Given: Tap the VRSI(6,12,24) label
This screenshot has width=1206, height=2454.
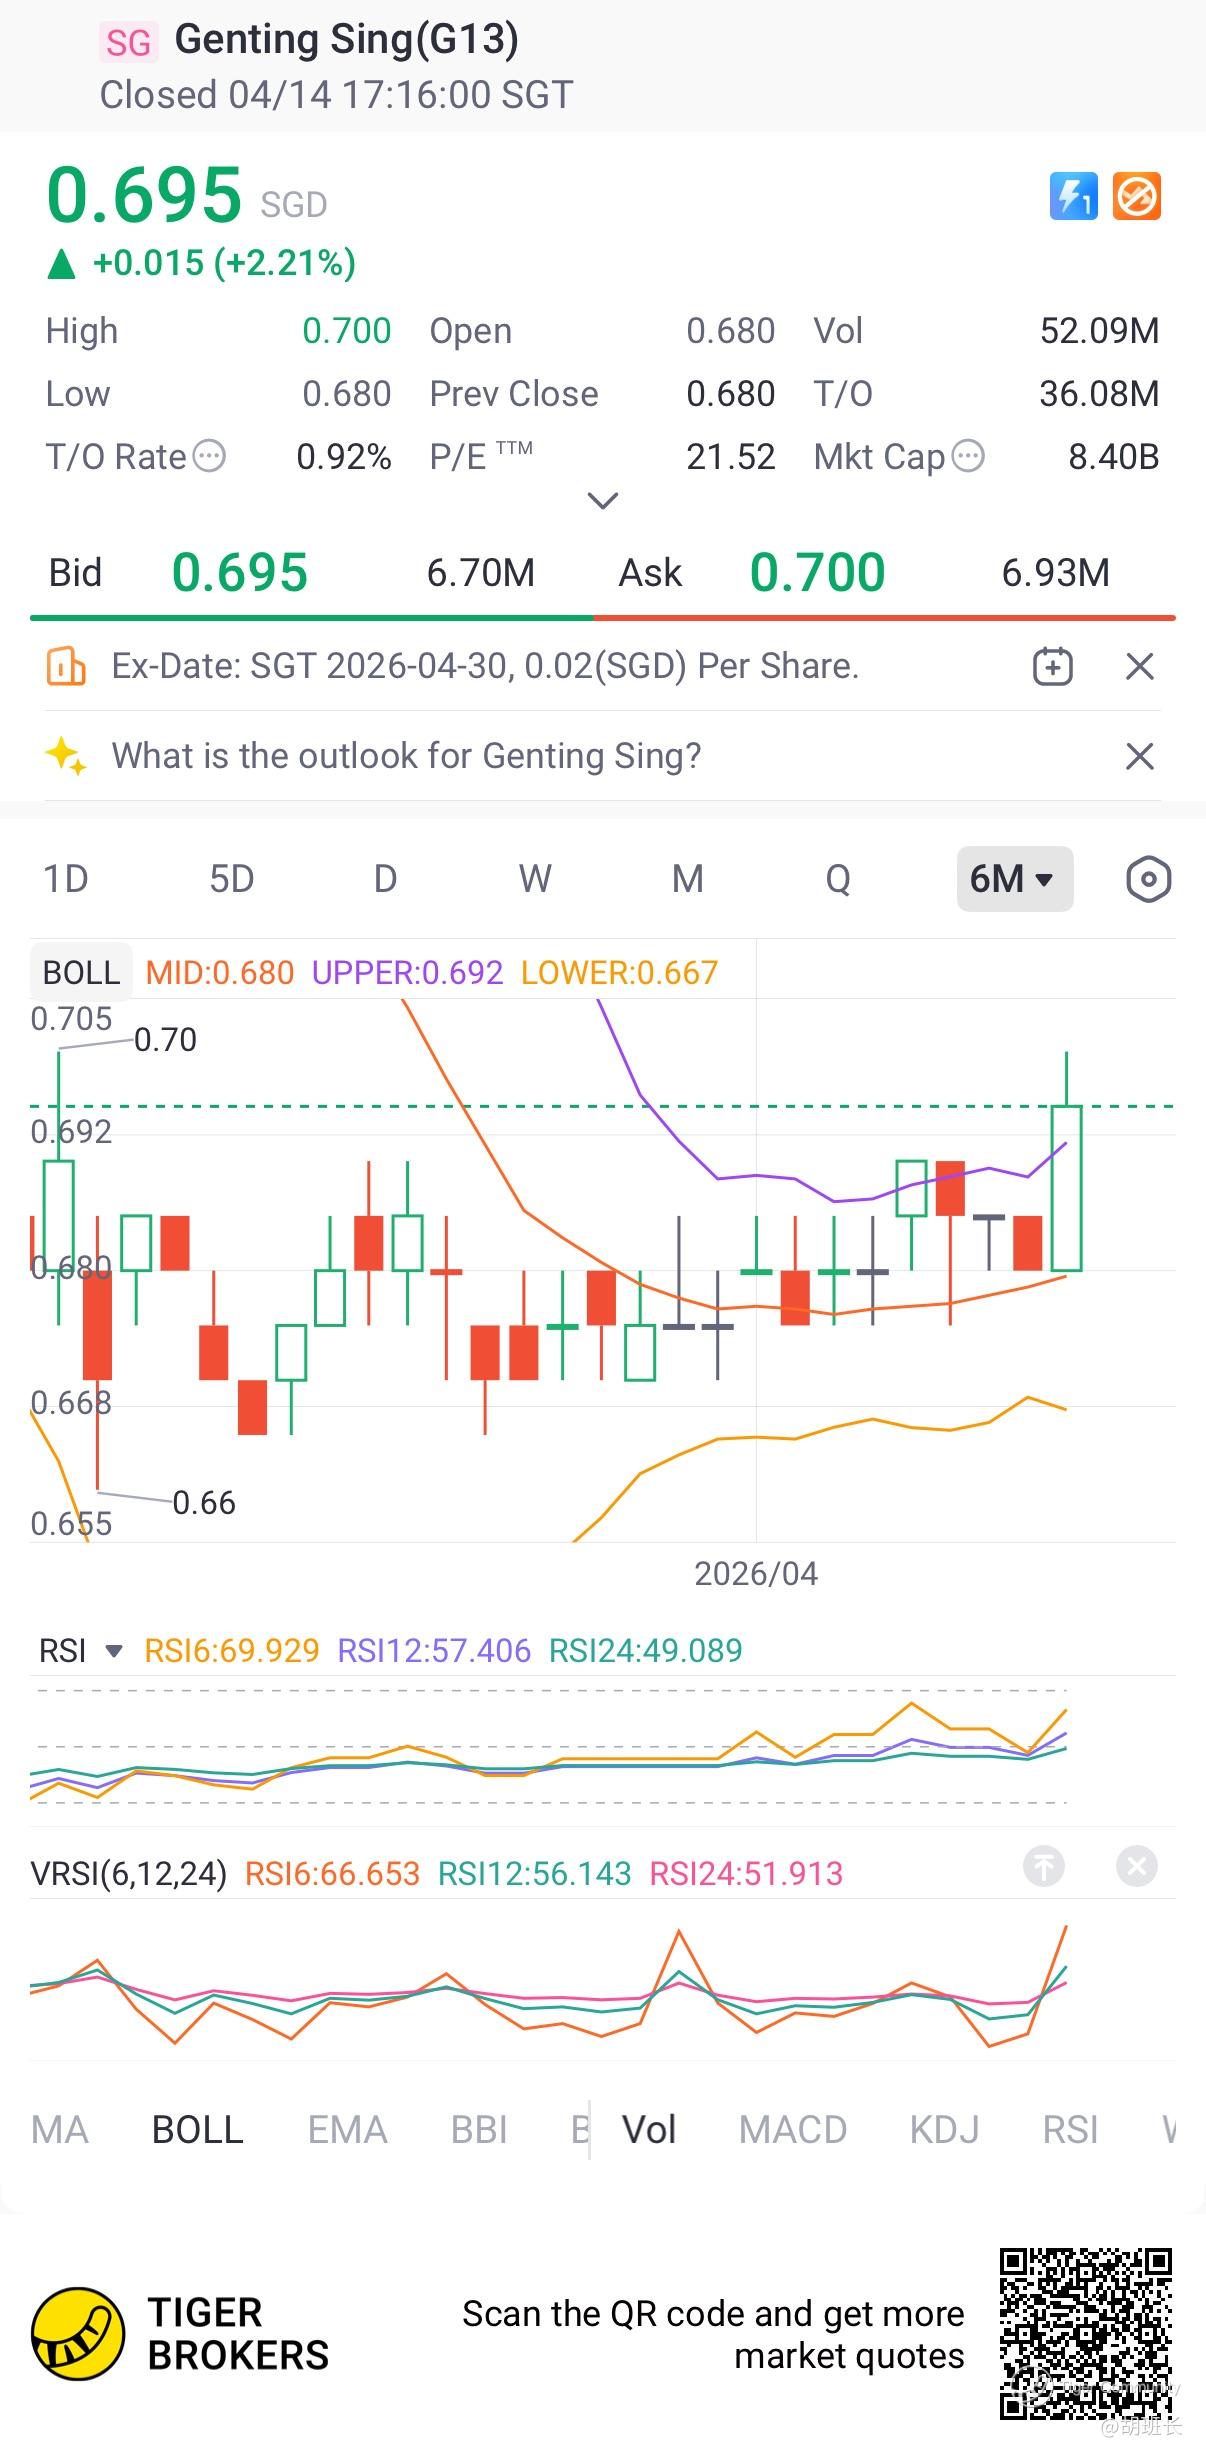Looking at the screenshot, I should [x=129, y=1873].
